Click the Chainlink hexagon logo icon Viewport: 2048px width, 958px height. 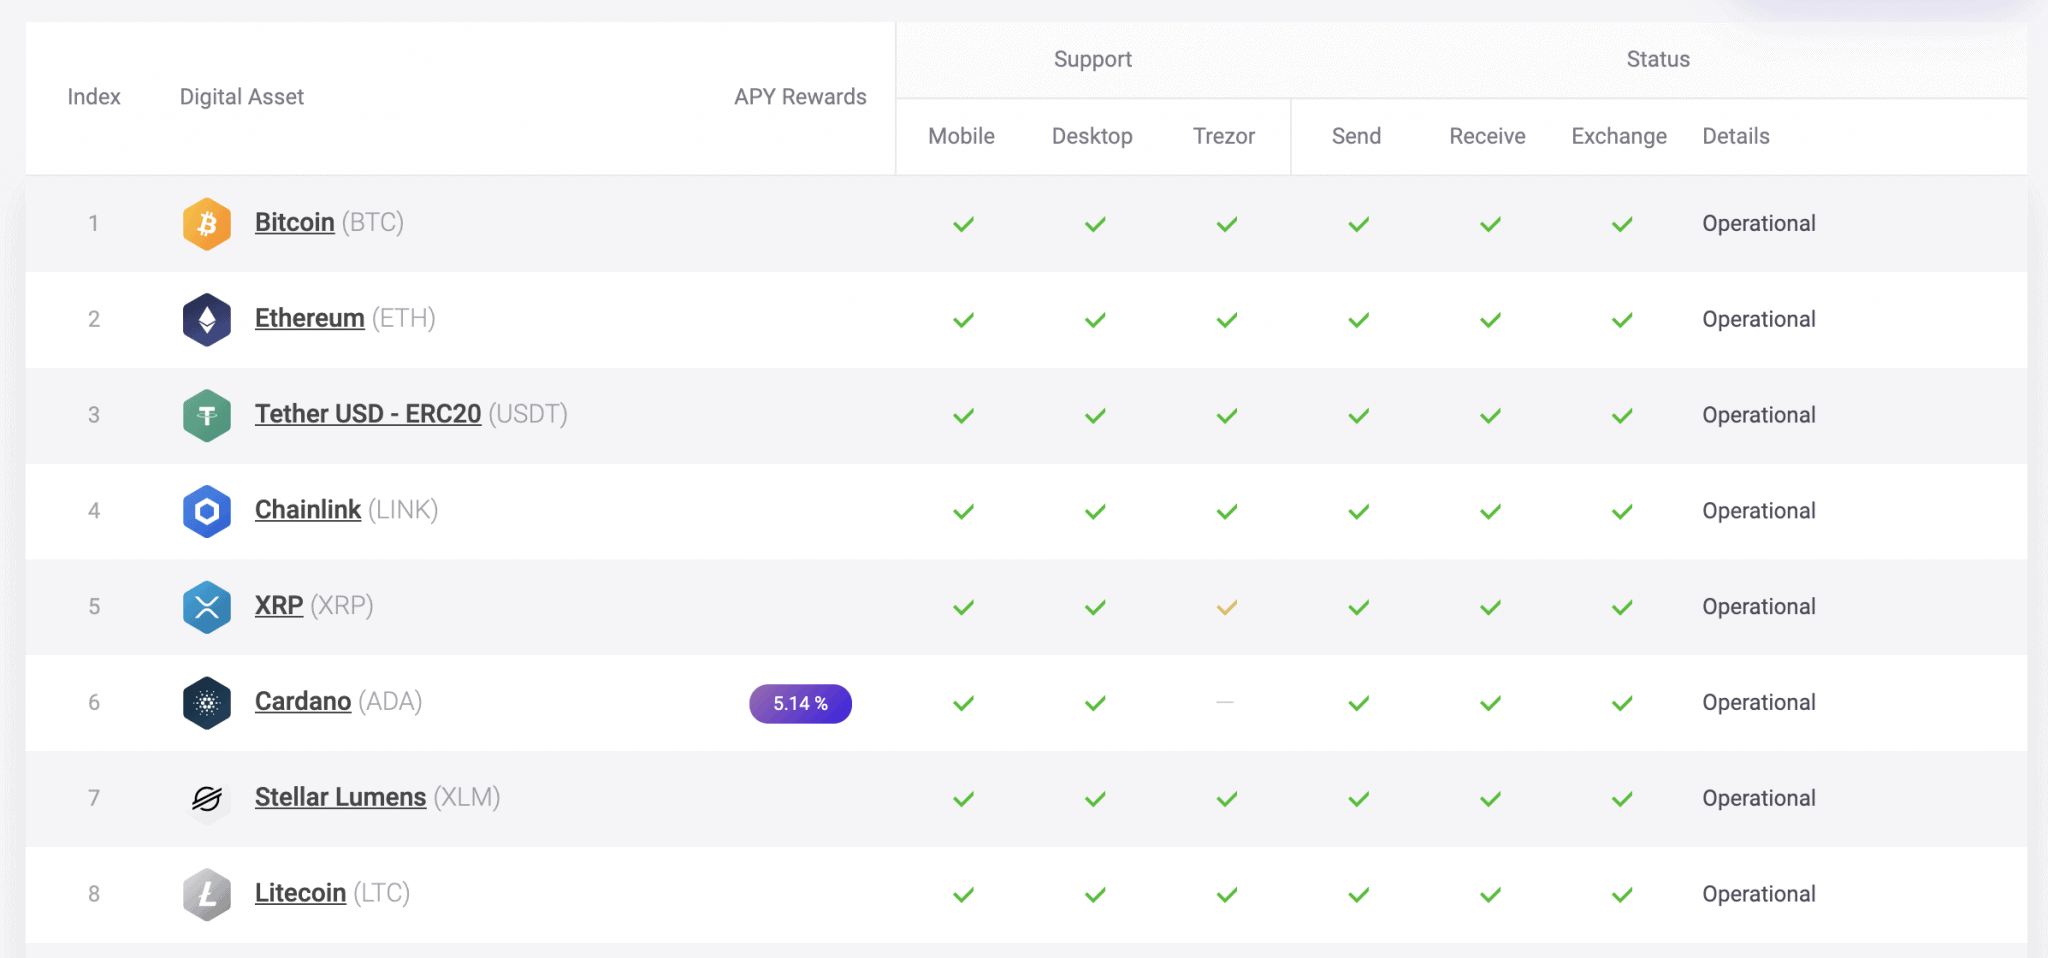(x=207, y=511)
